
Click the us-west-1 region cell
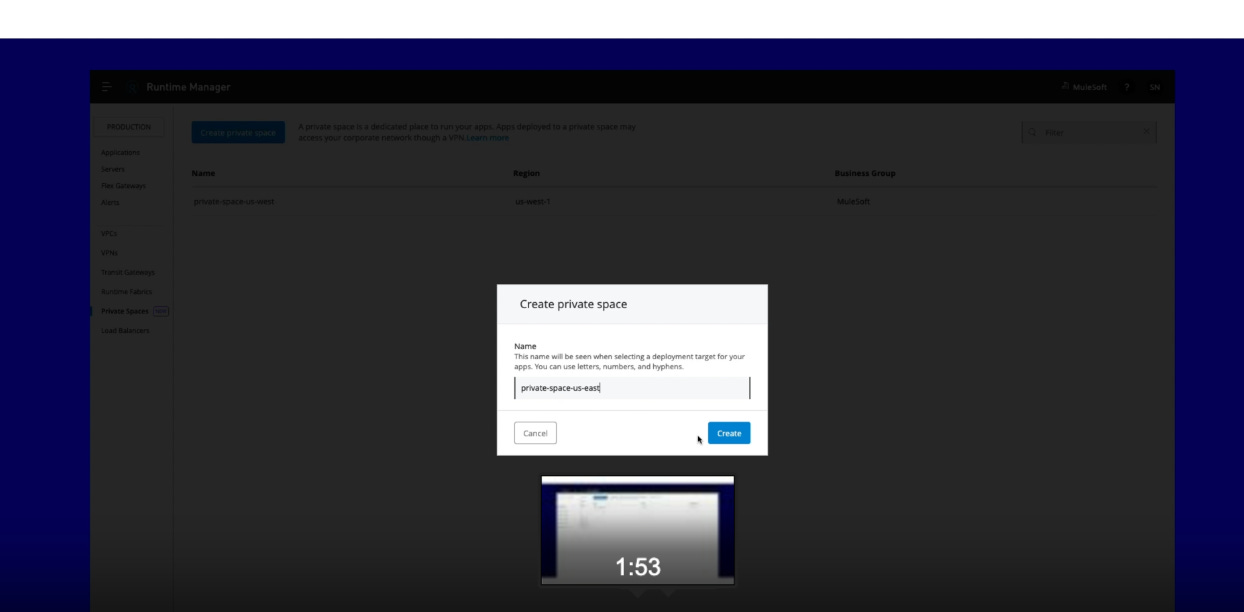[x=532, y=202]
